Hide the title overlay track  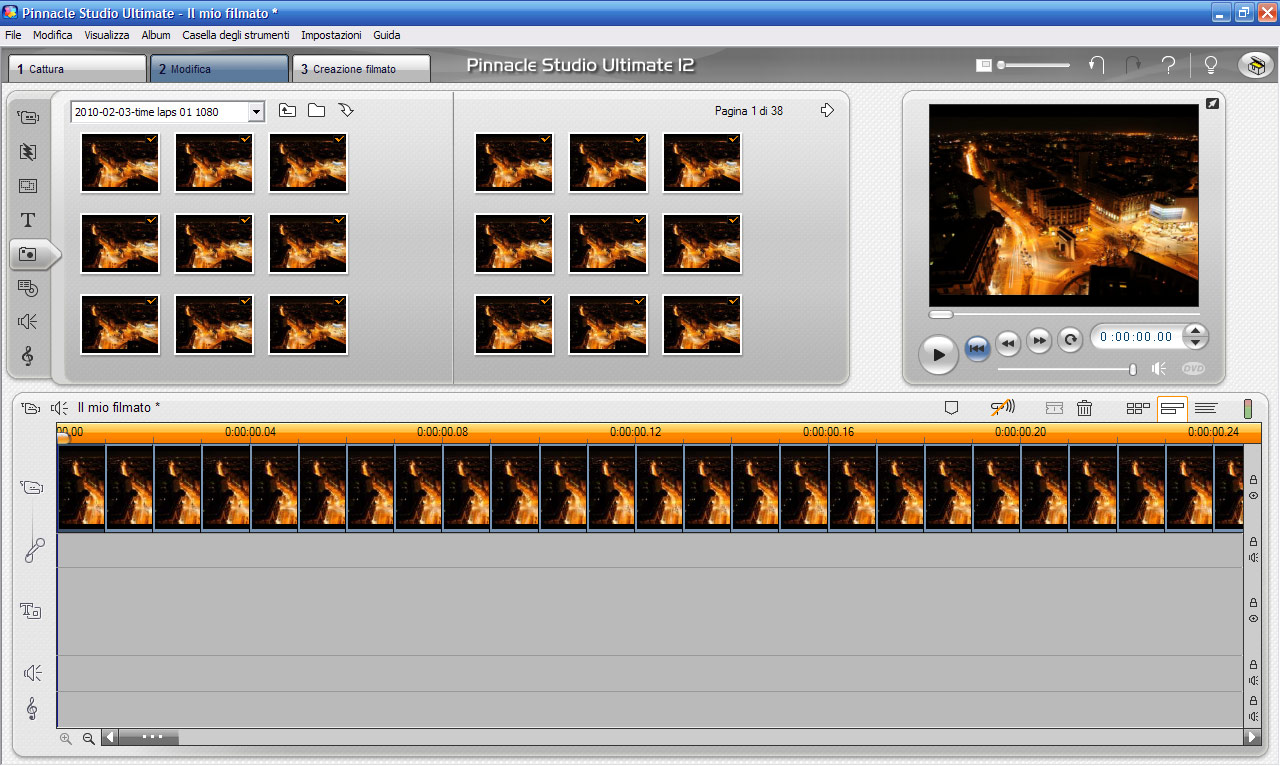tap(1253, 619)
